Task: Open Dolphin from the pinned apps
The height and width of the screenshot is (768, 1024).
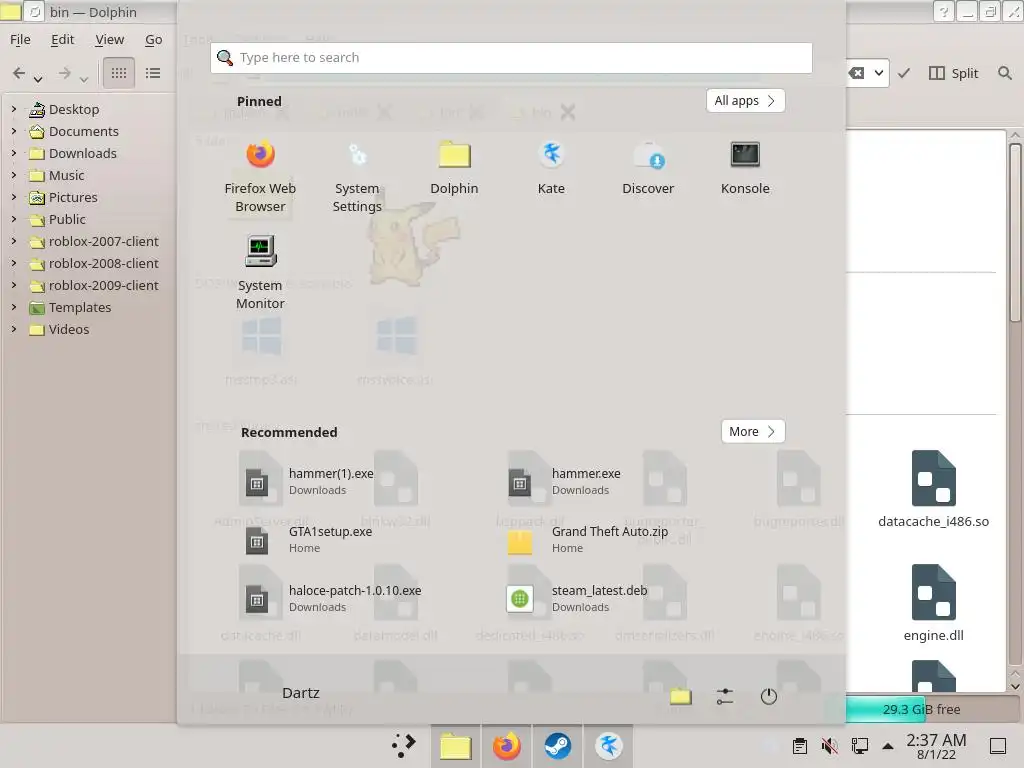Action: click(x=454, y=167)
